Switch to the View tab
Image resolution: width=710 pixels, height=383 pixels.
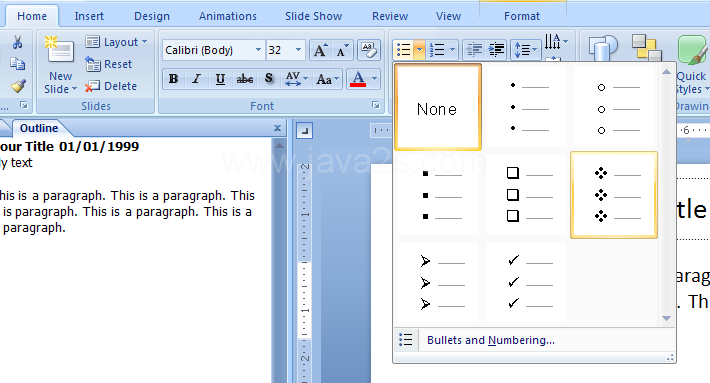448,16
